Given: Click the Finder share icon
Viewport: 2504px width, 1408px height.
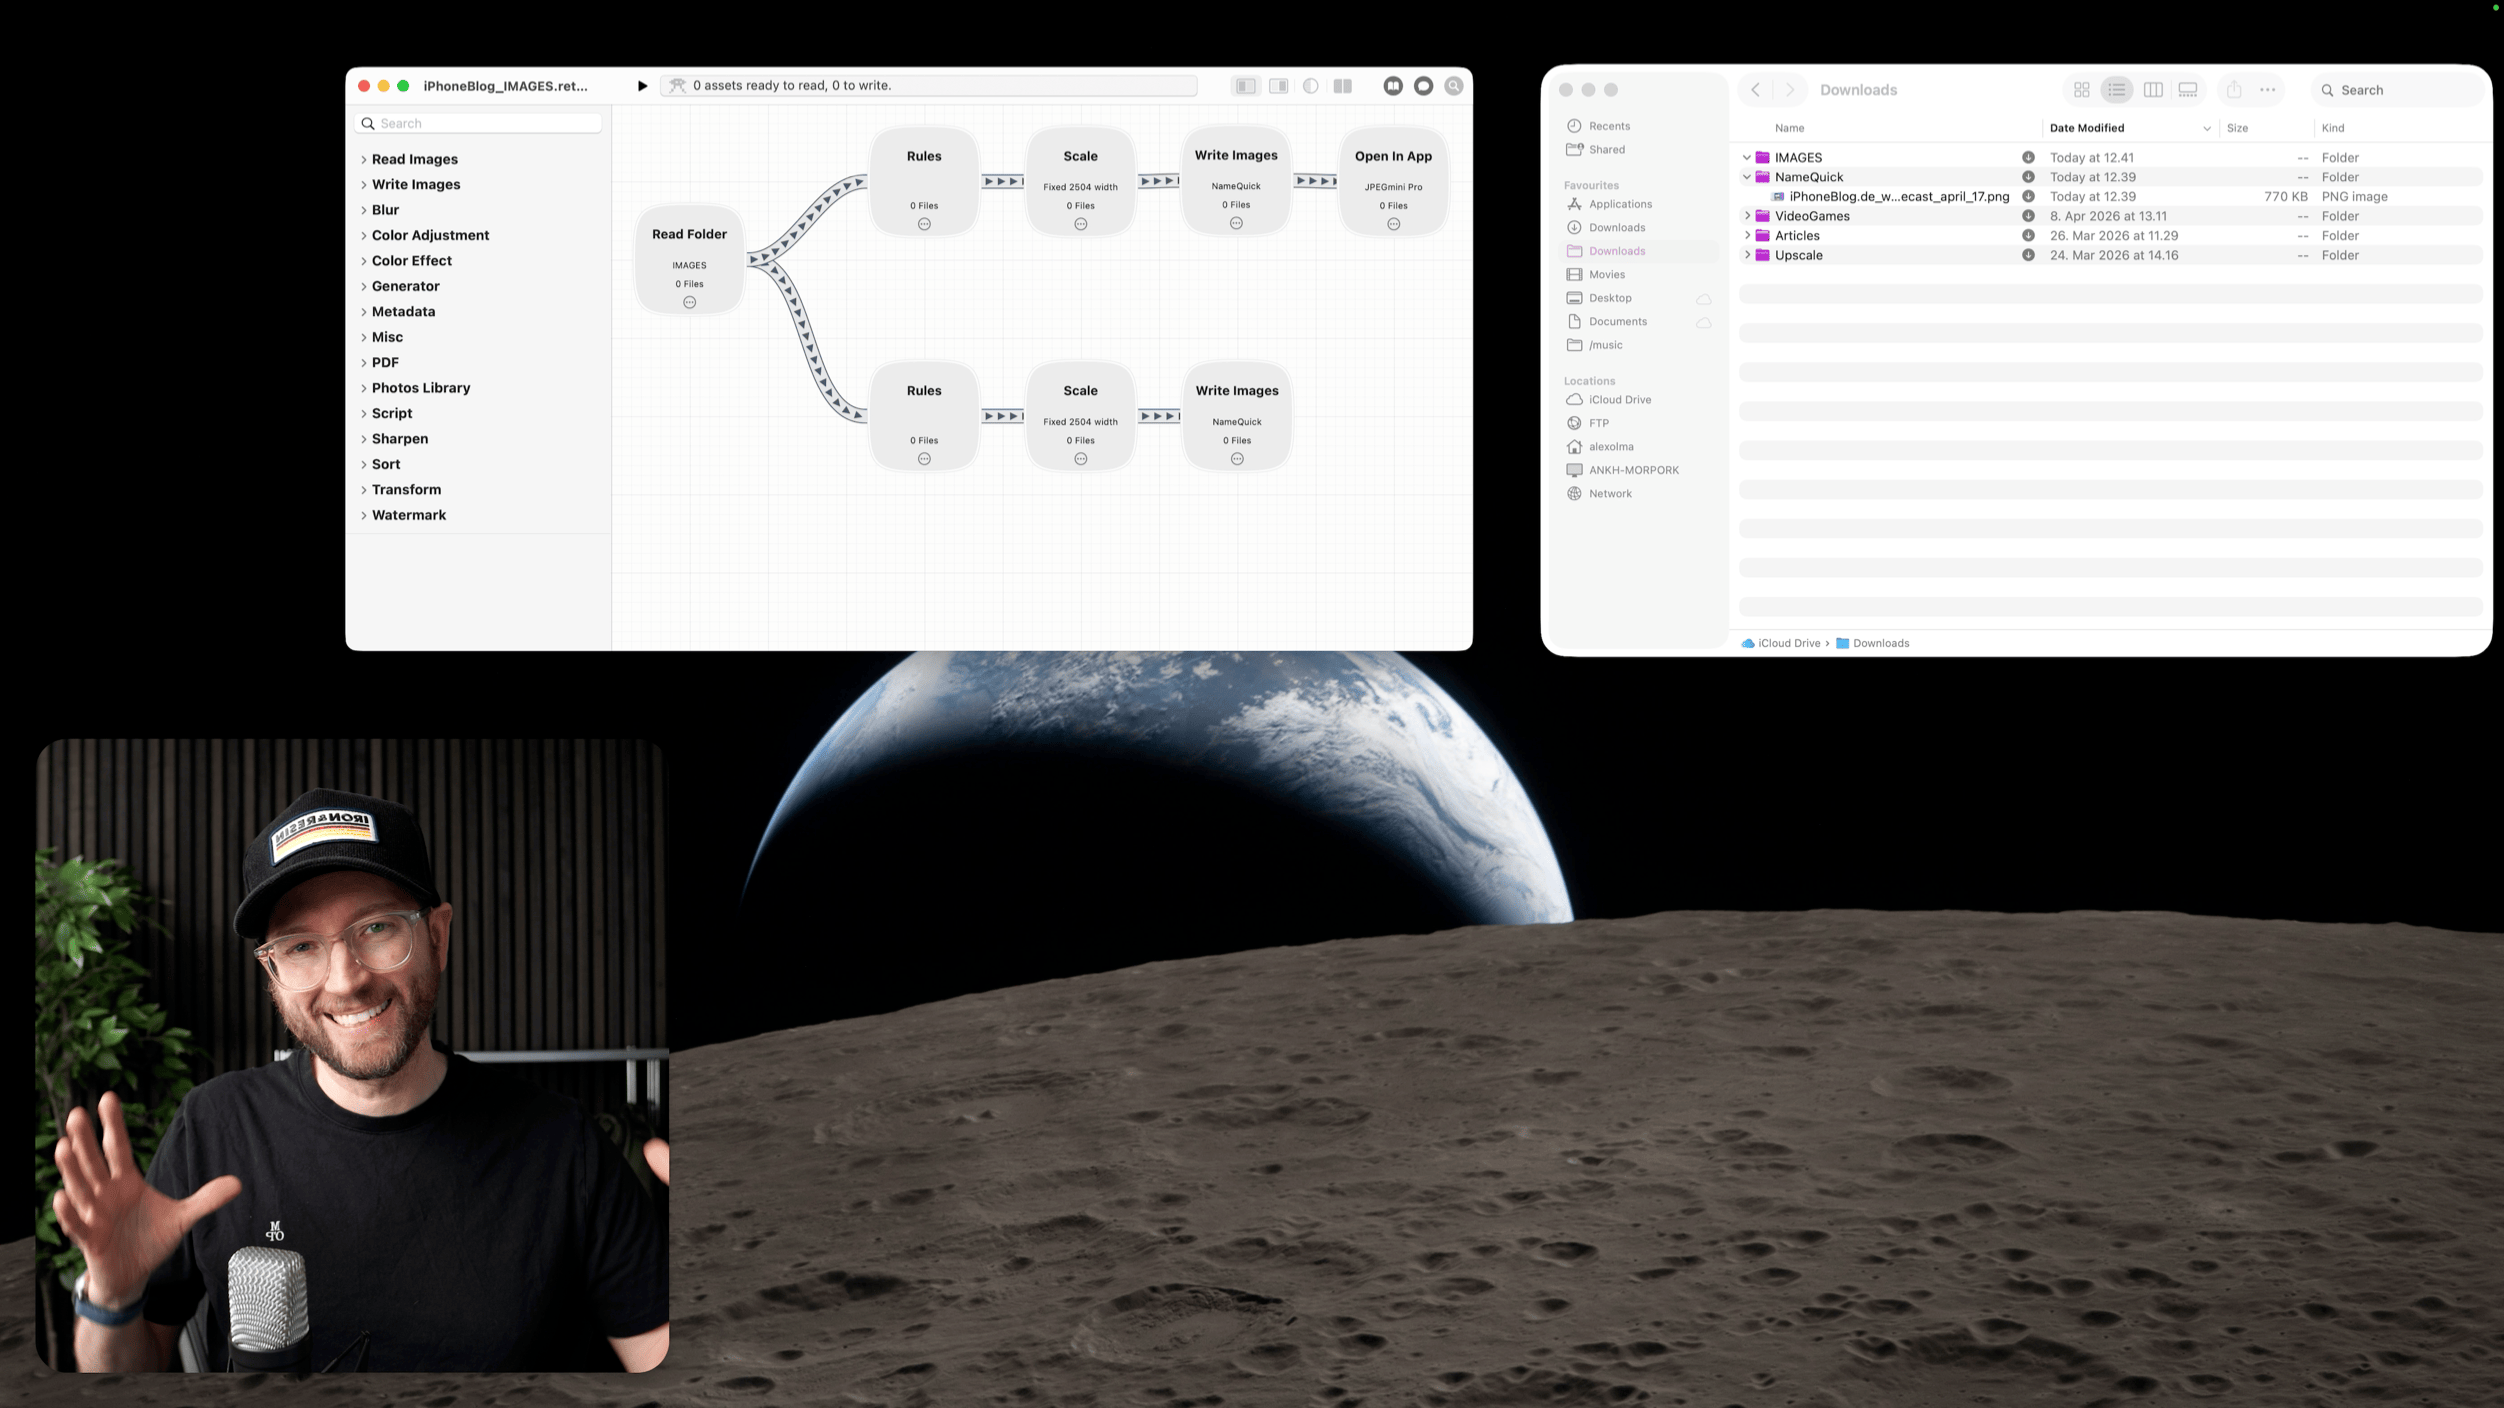Looking at the screenshot, I should click(2234, 90).
